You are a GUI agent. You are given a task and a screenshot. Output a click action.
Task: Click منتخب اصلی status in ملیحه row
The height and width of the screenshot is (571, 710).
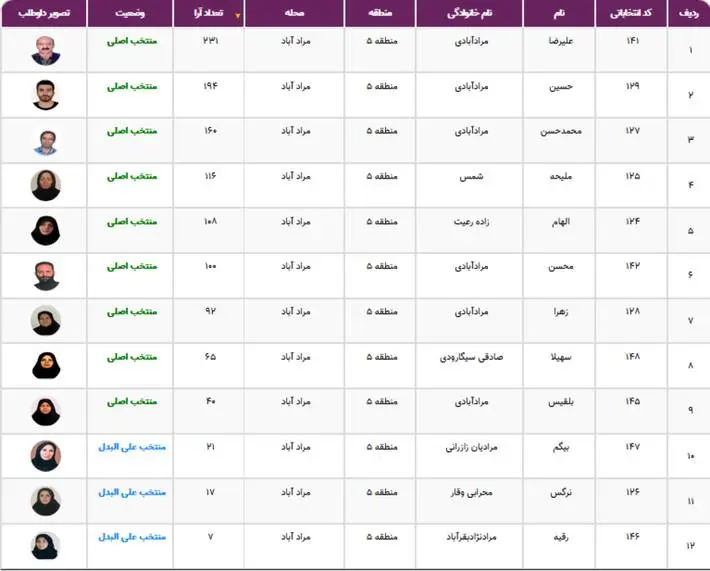tap(132, 177)
